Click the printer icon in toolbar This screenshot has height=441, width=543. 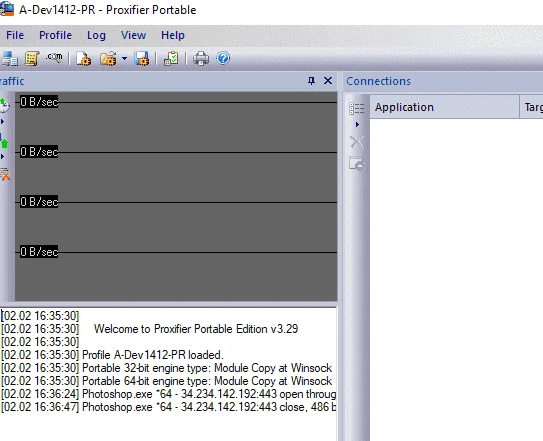(x=201, y=59)
